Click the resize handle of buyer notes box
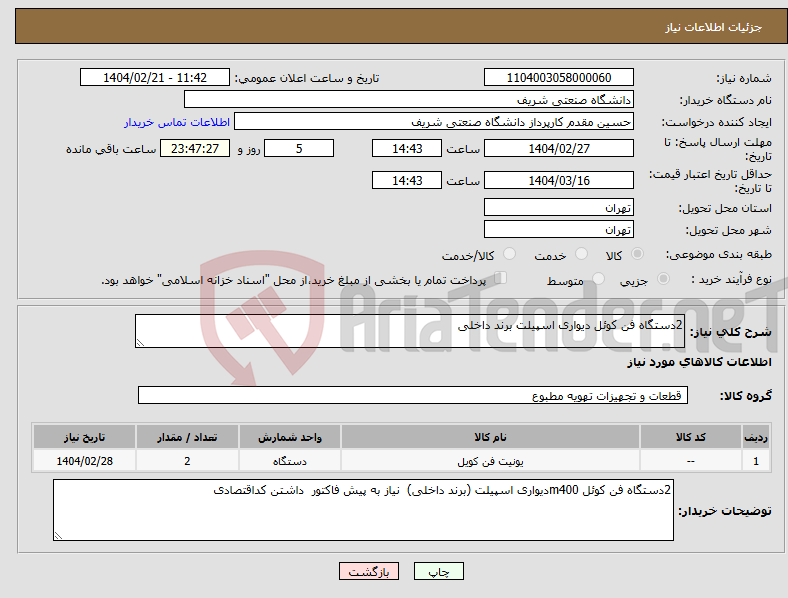 point(58,536)
